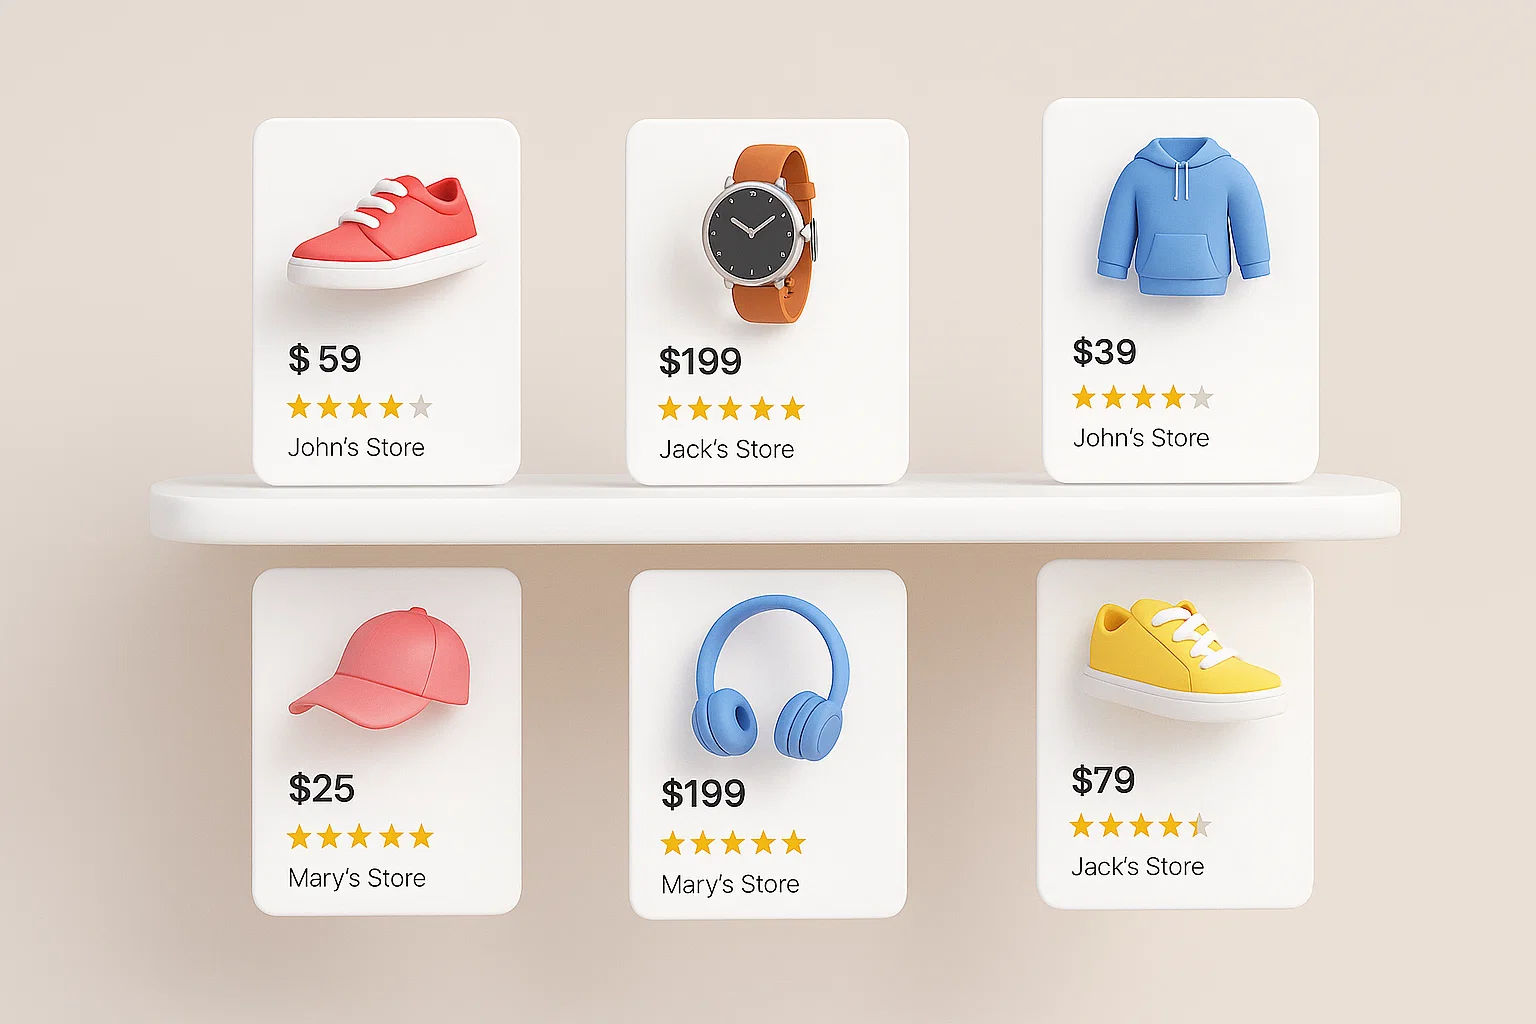The width and height of the screenshot is (1536, 1024).
Task: Click the $39 price on hoodie card
Action: [1105, 352]
